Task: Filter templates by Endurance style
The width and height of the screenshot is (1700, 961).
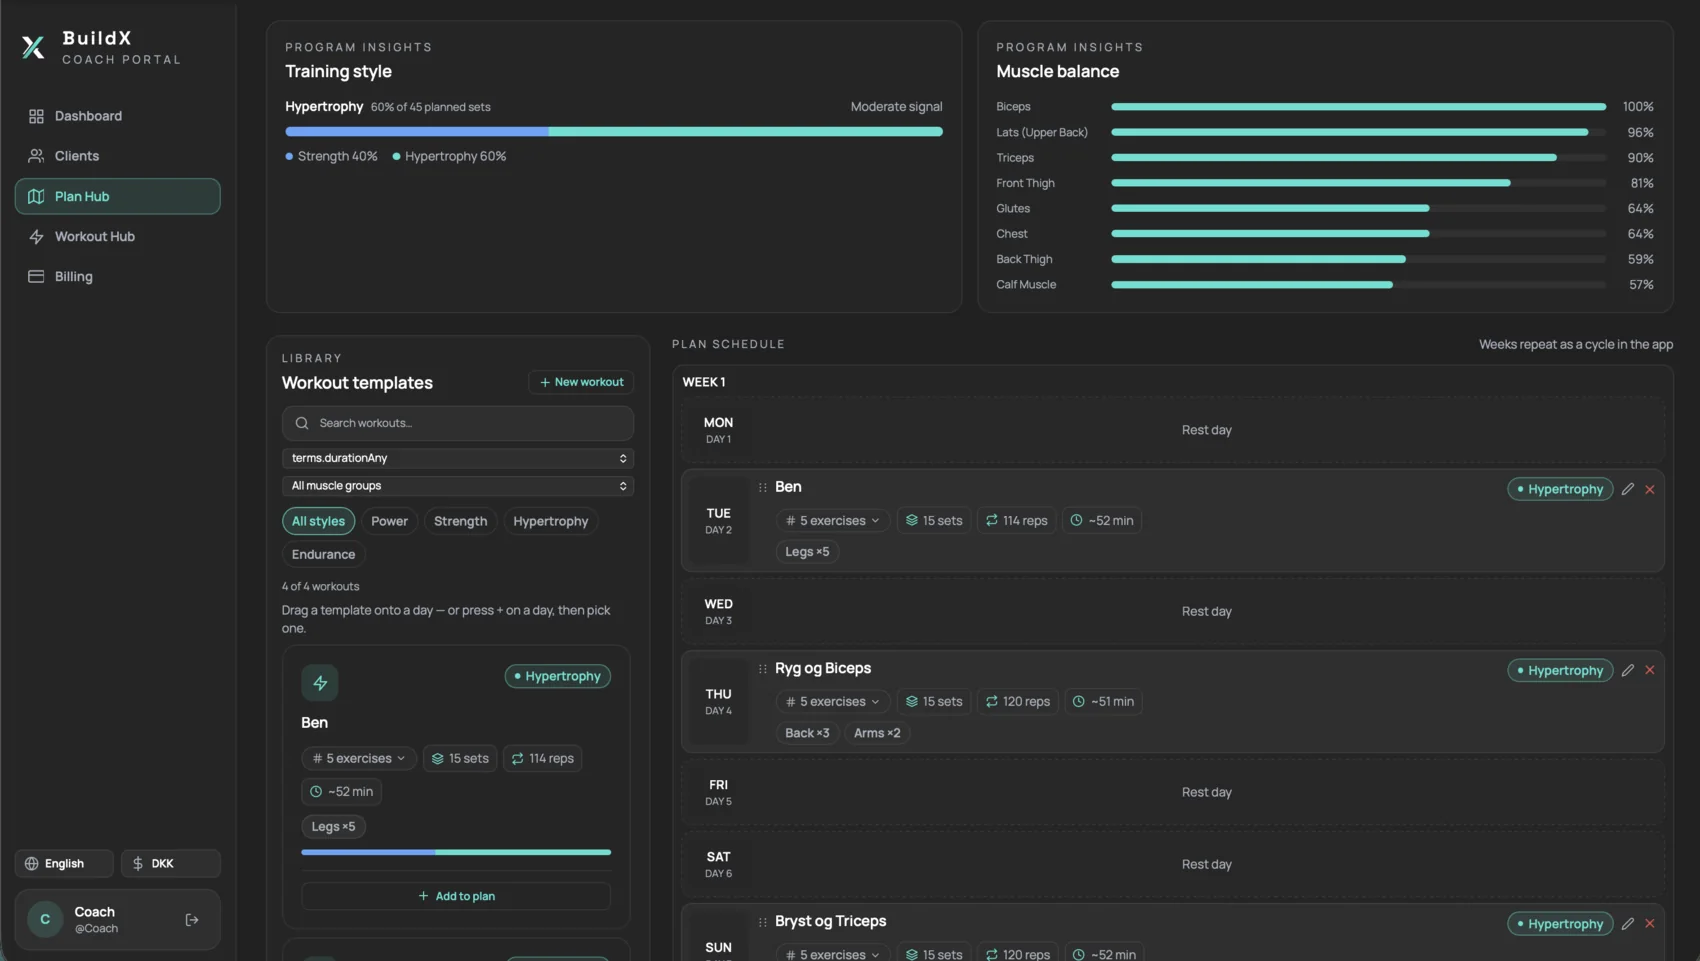Action: pos(323,554)
